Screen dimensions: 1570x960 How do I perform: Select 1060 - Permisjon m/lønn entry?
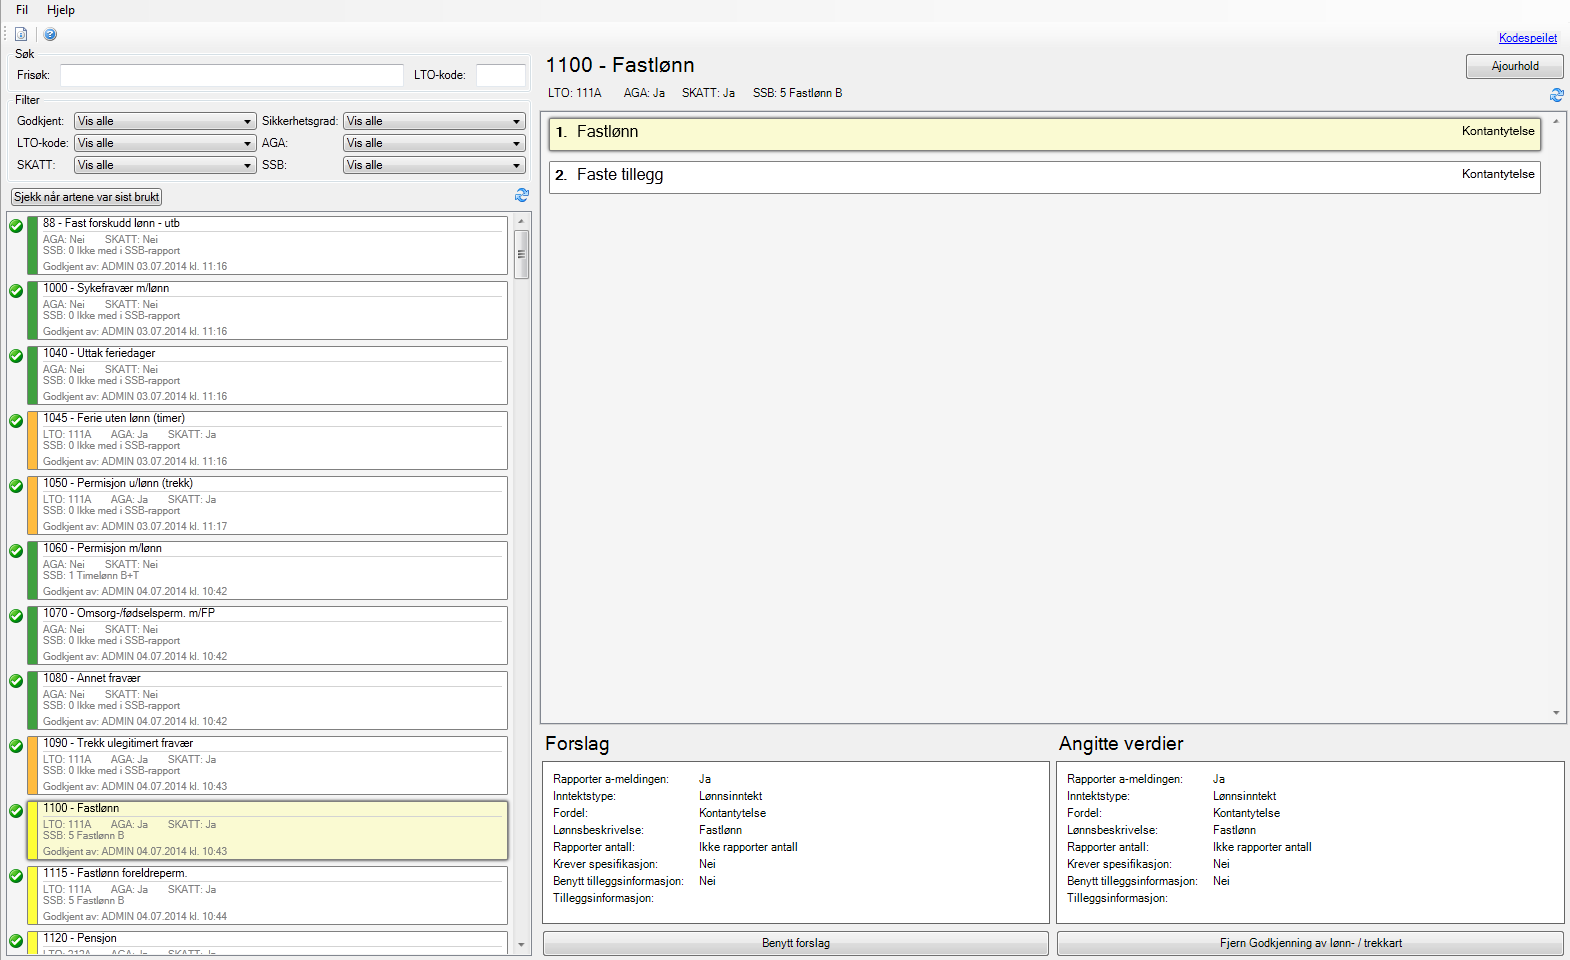pos(267,570)
